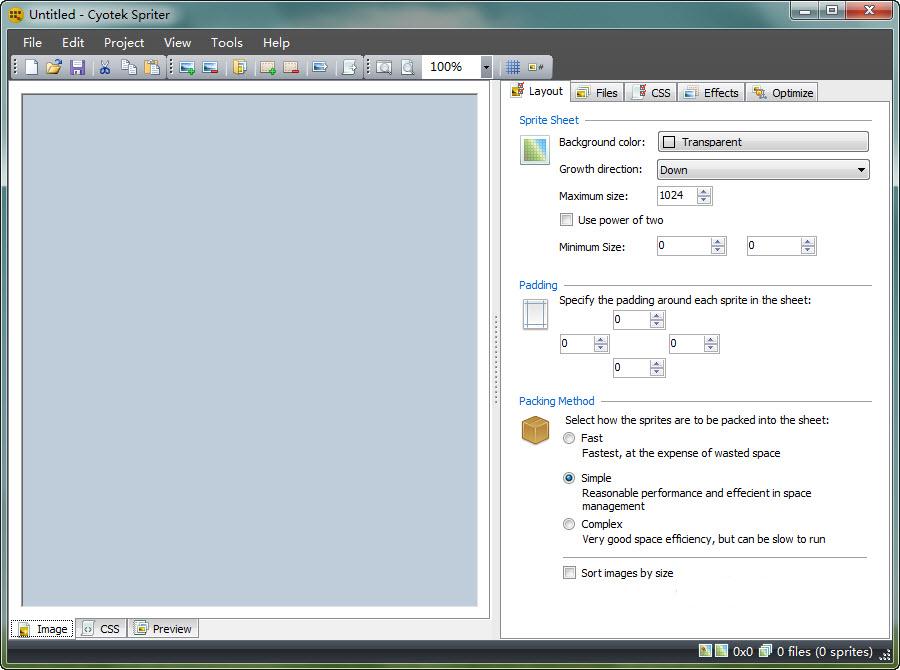
Task: Click the status bar first image icon
Action: pos(705,650)
